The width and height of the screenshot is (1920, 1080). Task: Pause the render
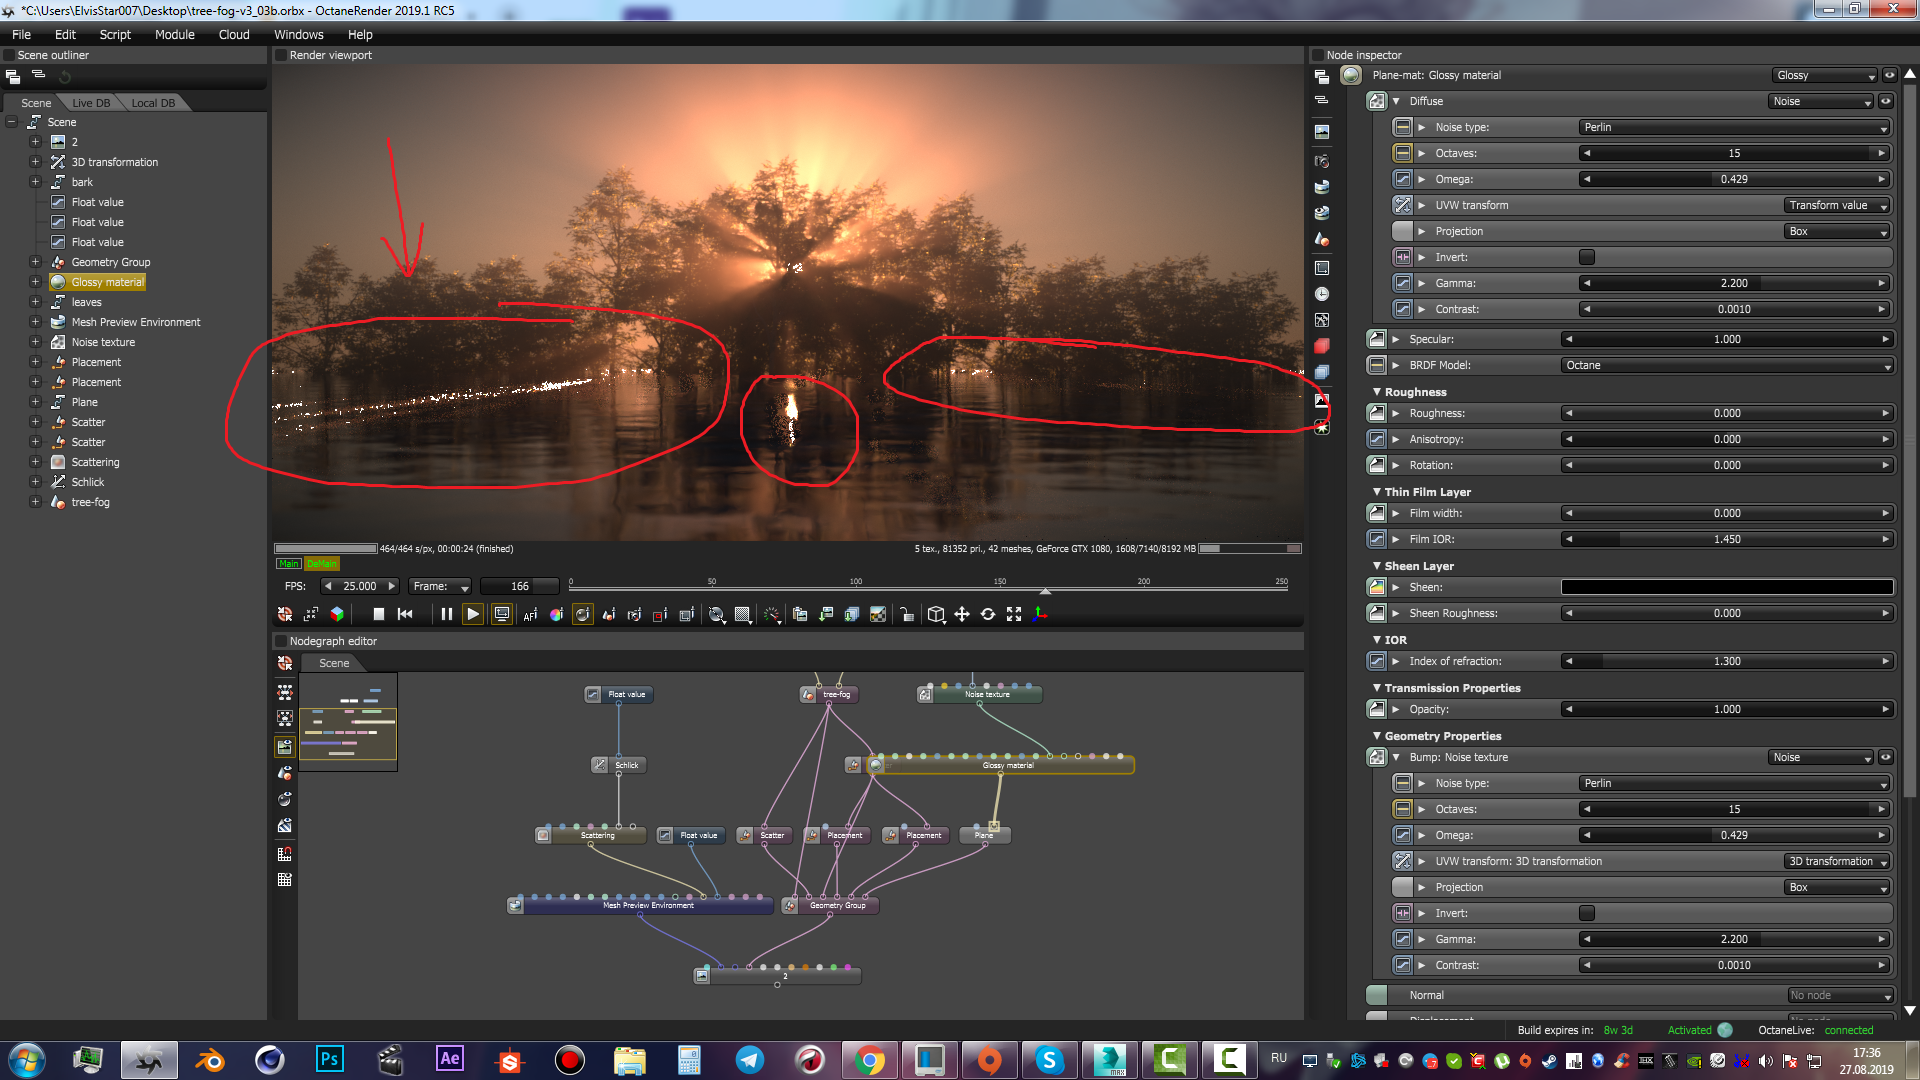pyautogui.click(x=446, y=614)
